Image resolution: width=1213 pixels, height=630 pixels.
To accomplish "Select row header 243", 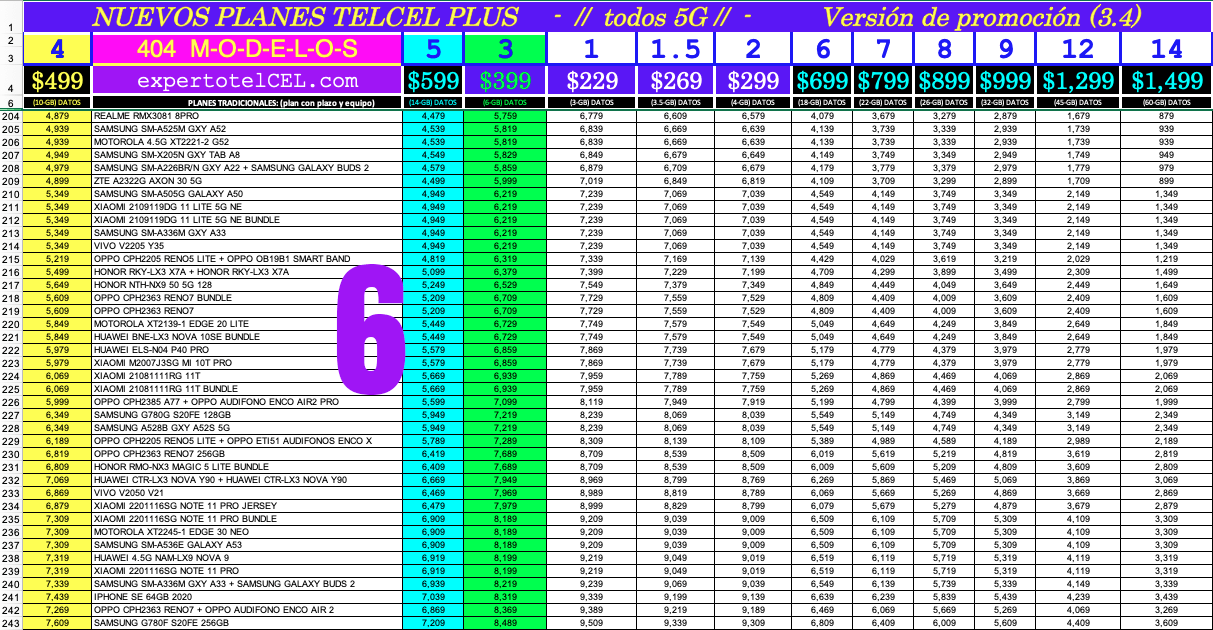I will [13, 623].
